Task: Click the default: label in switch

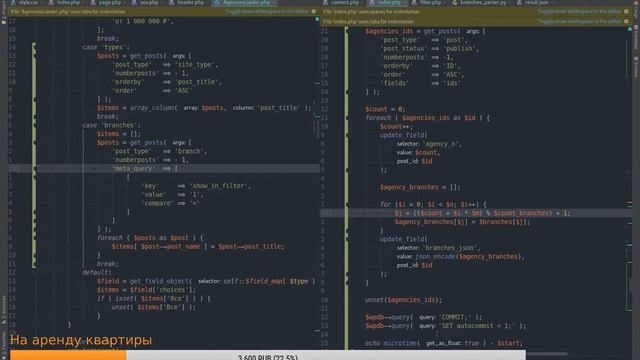Action: (97, 273)
